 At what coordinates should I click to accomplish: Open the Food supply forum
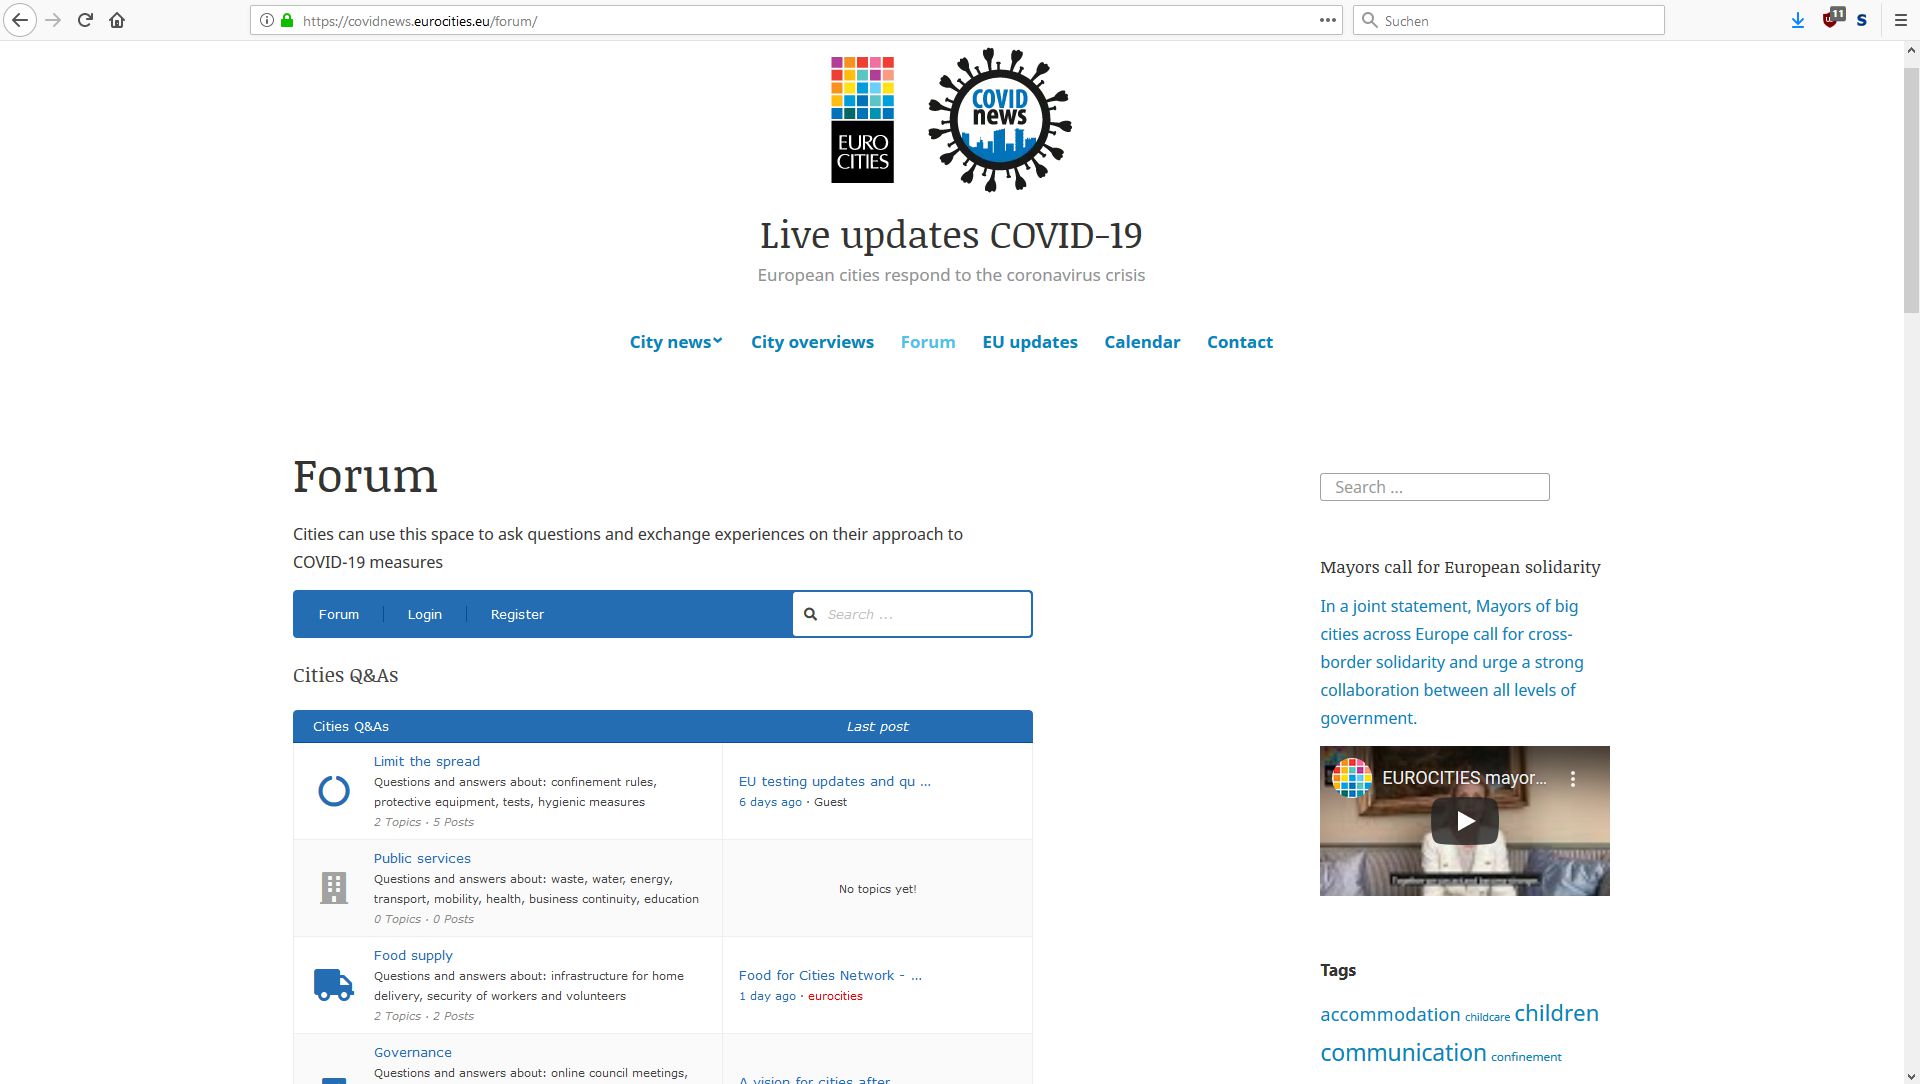tap(413, 955)
